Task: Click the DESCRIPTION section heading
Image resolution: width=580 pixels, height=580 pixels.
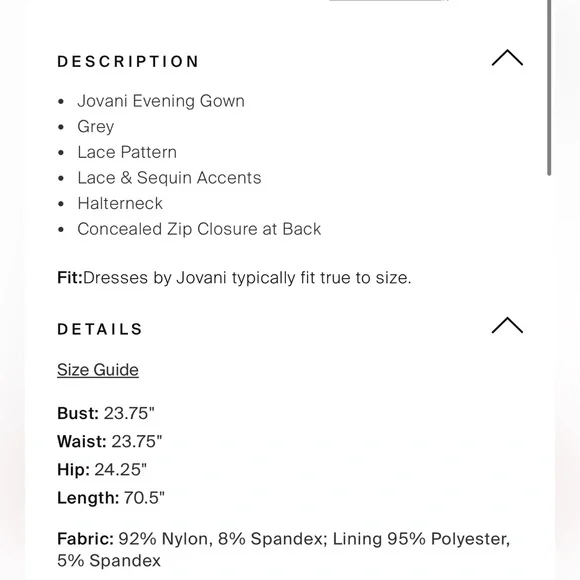Action: (128, 61)
